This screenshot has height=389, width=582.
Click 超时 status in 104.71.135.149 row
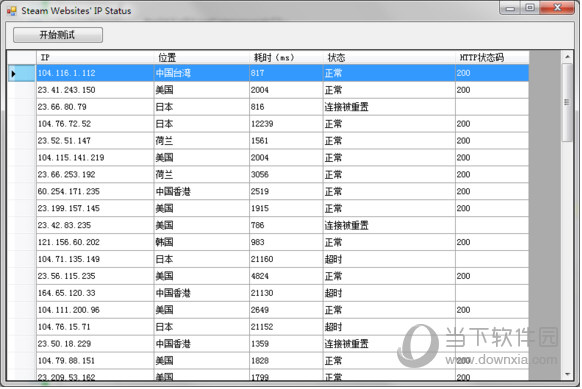click(389, 259)
